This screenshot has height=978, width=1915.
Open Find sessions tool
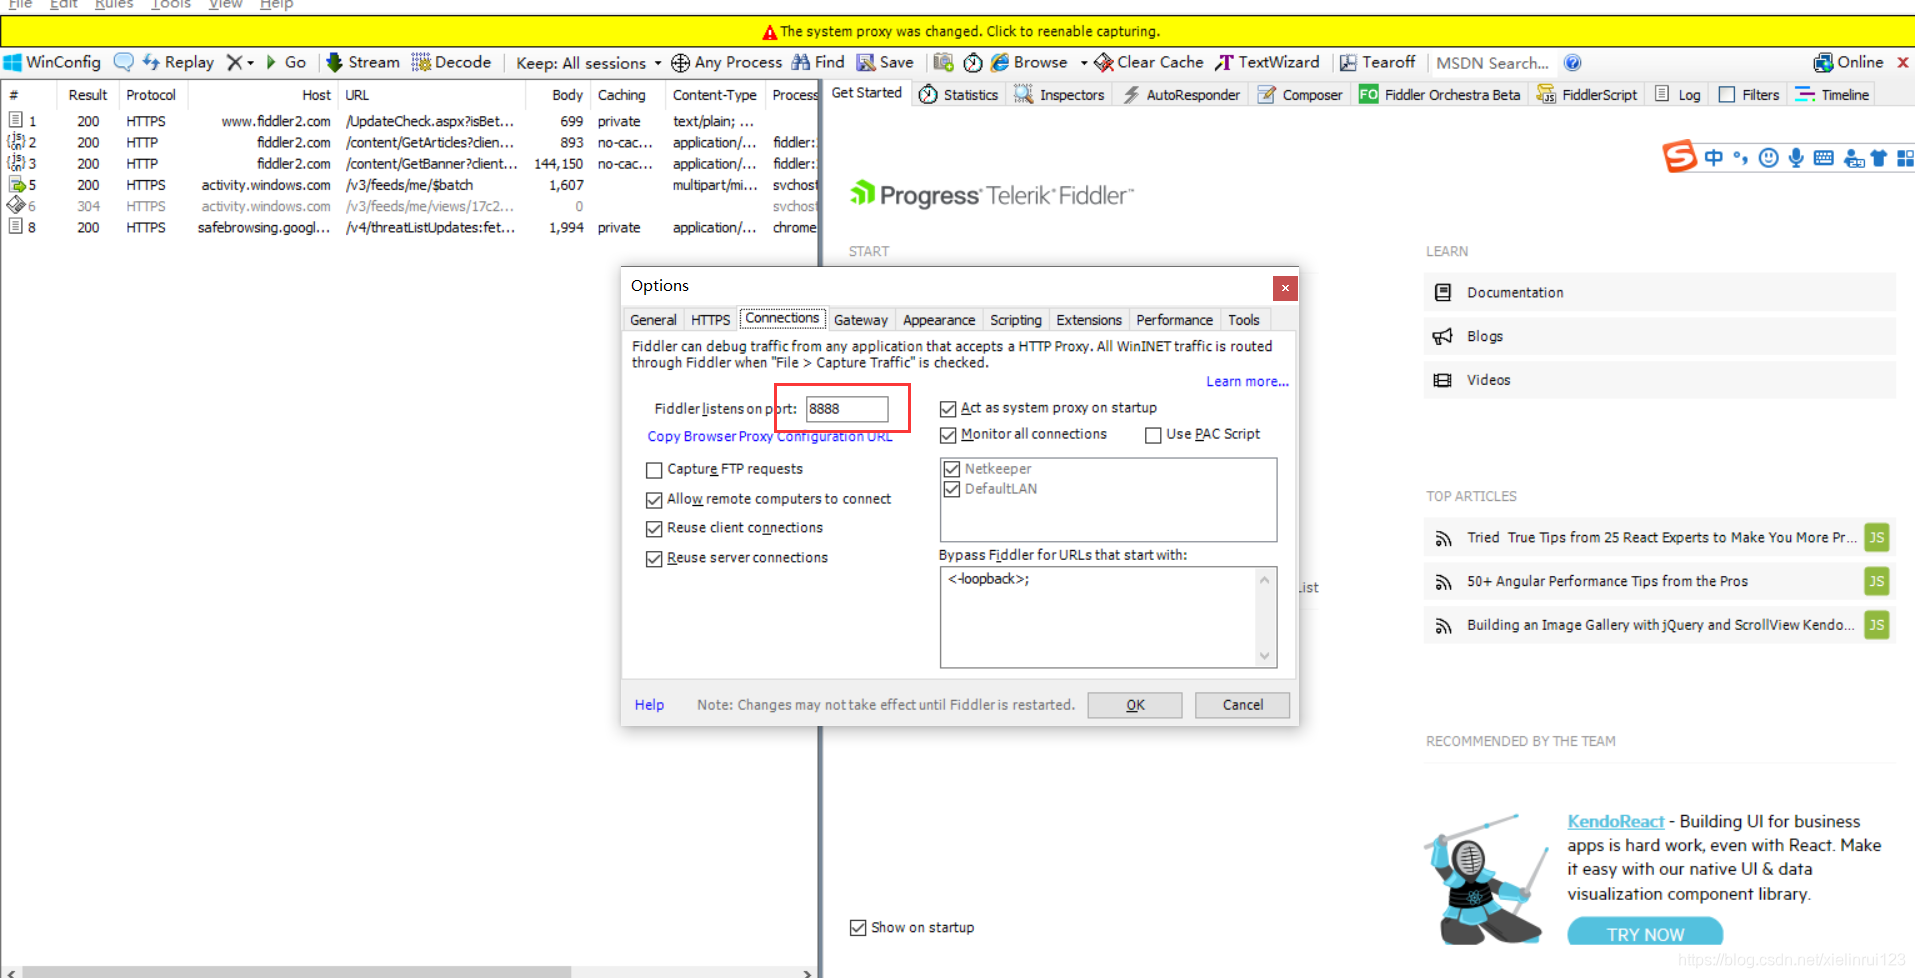pos(818,62)
